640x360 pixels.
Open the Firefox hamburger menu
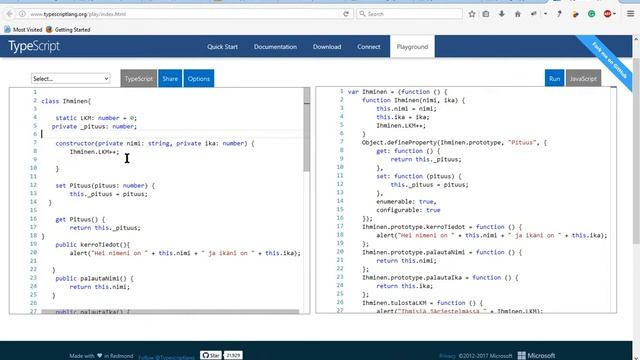(x=631, y=14)
